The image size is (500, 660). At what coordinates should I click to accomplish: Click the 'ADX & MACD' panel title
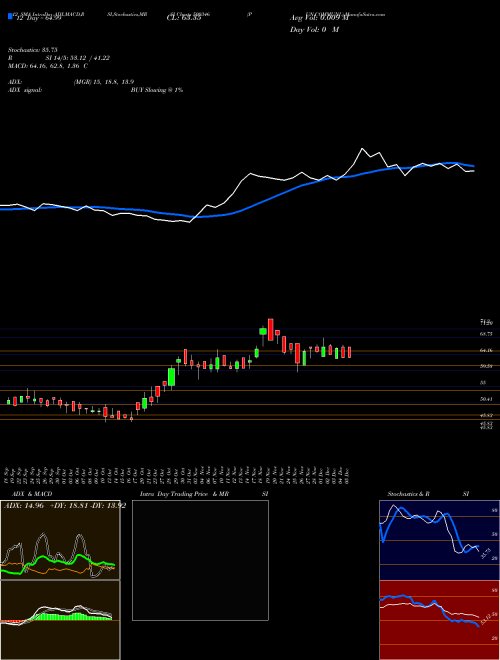point(32,494)
